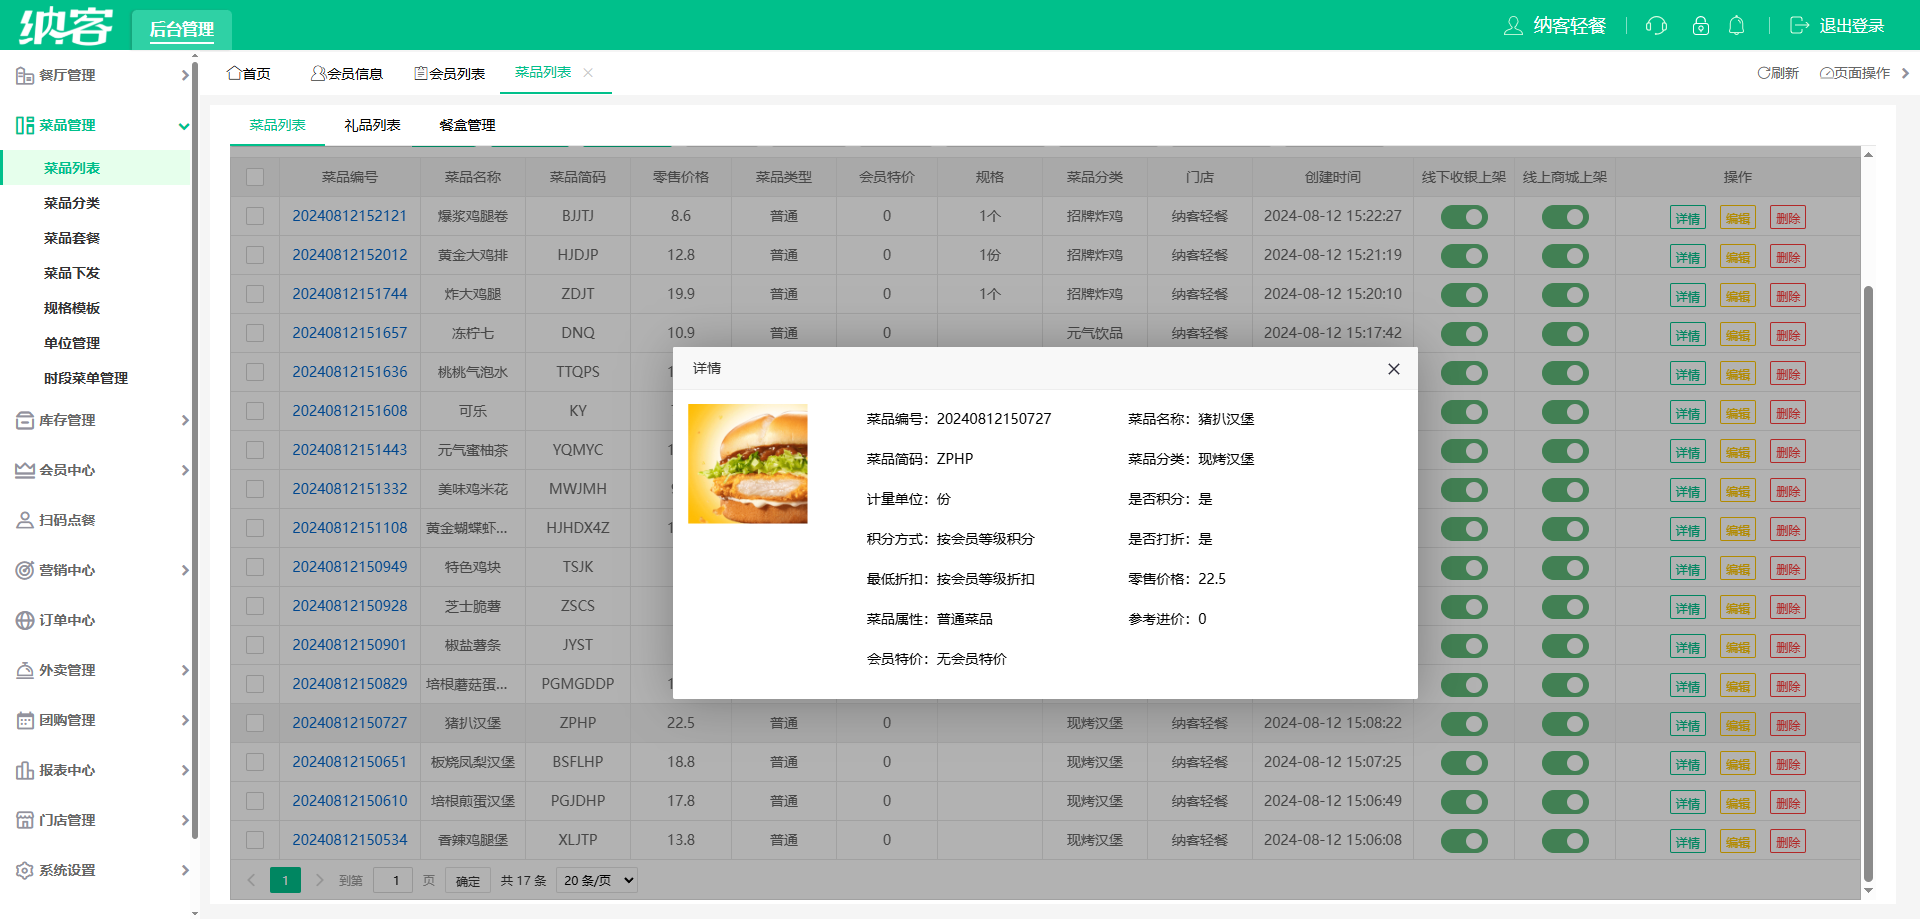Check the row checkbox for 爆浆鸡腿卷
This screenshot has height=919, width=1920.
coord(255,216)
